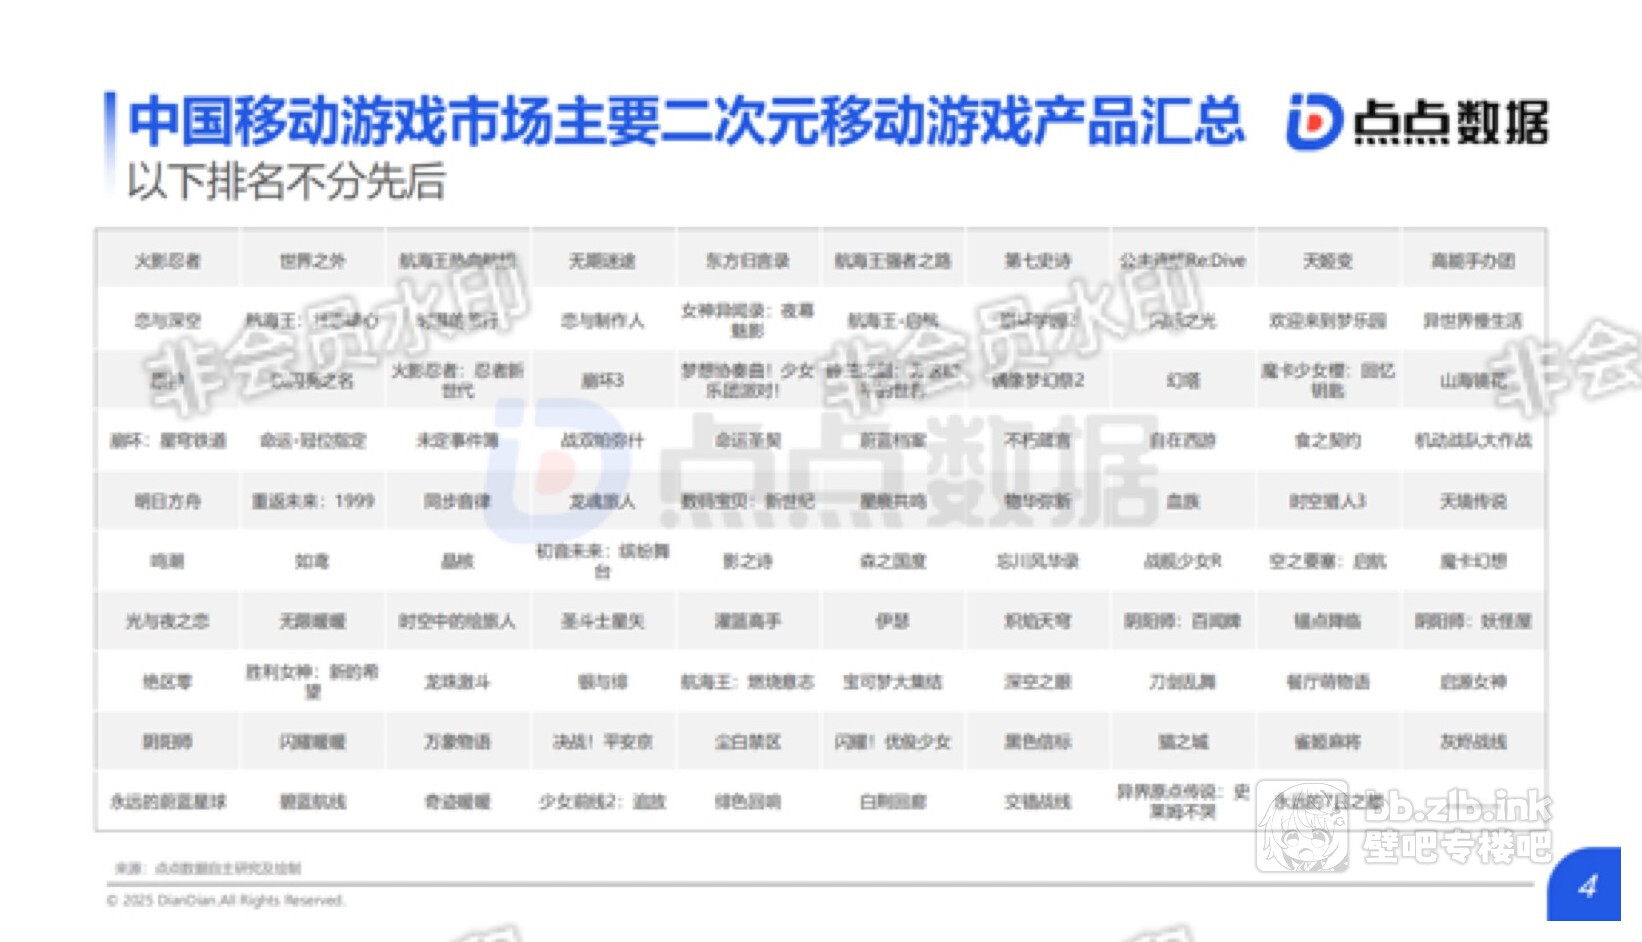This screenshot has width=1642, height=942.
Task: Select the 血族 cell
Action: pyautogui.click(x=1183, y=501)
